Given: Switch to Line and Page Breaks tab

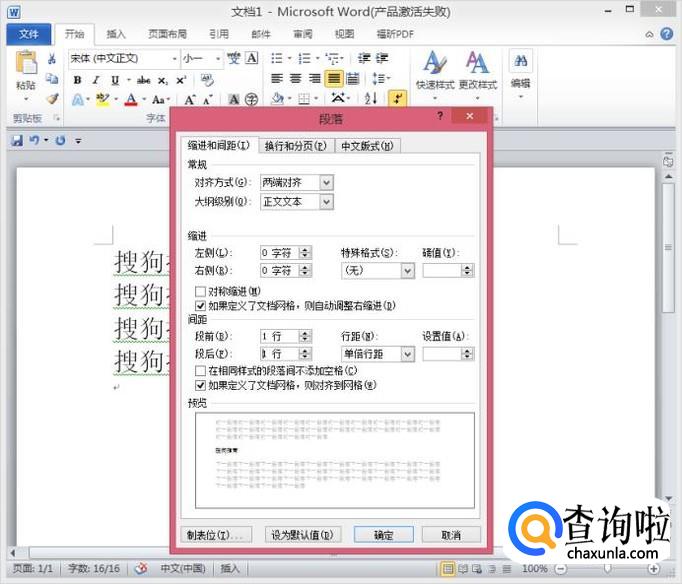Looking at the screenshot, I should click(x=296, y=146).
